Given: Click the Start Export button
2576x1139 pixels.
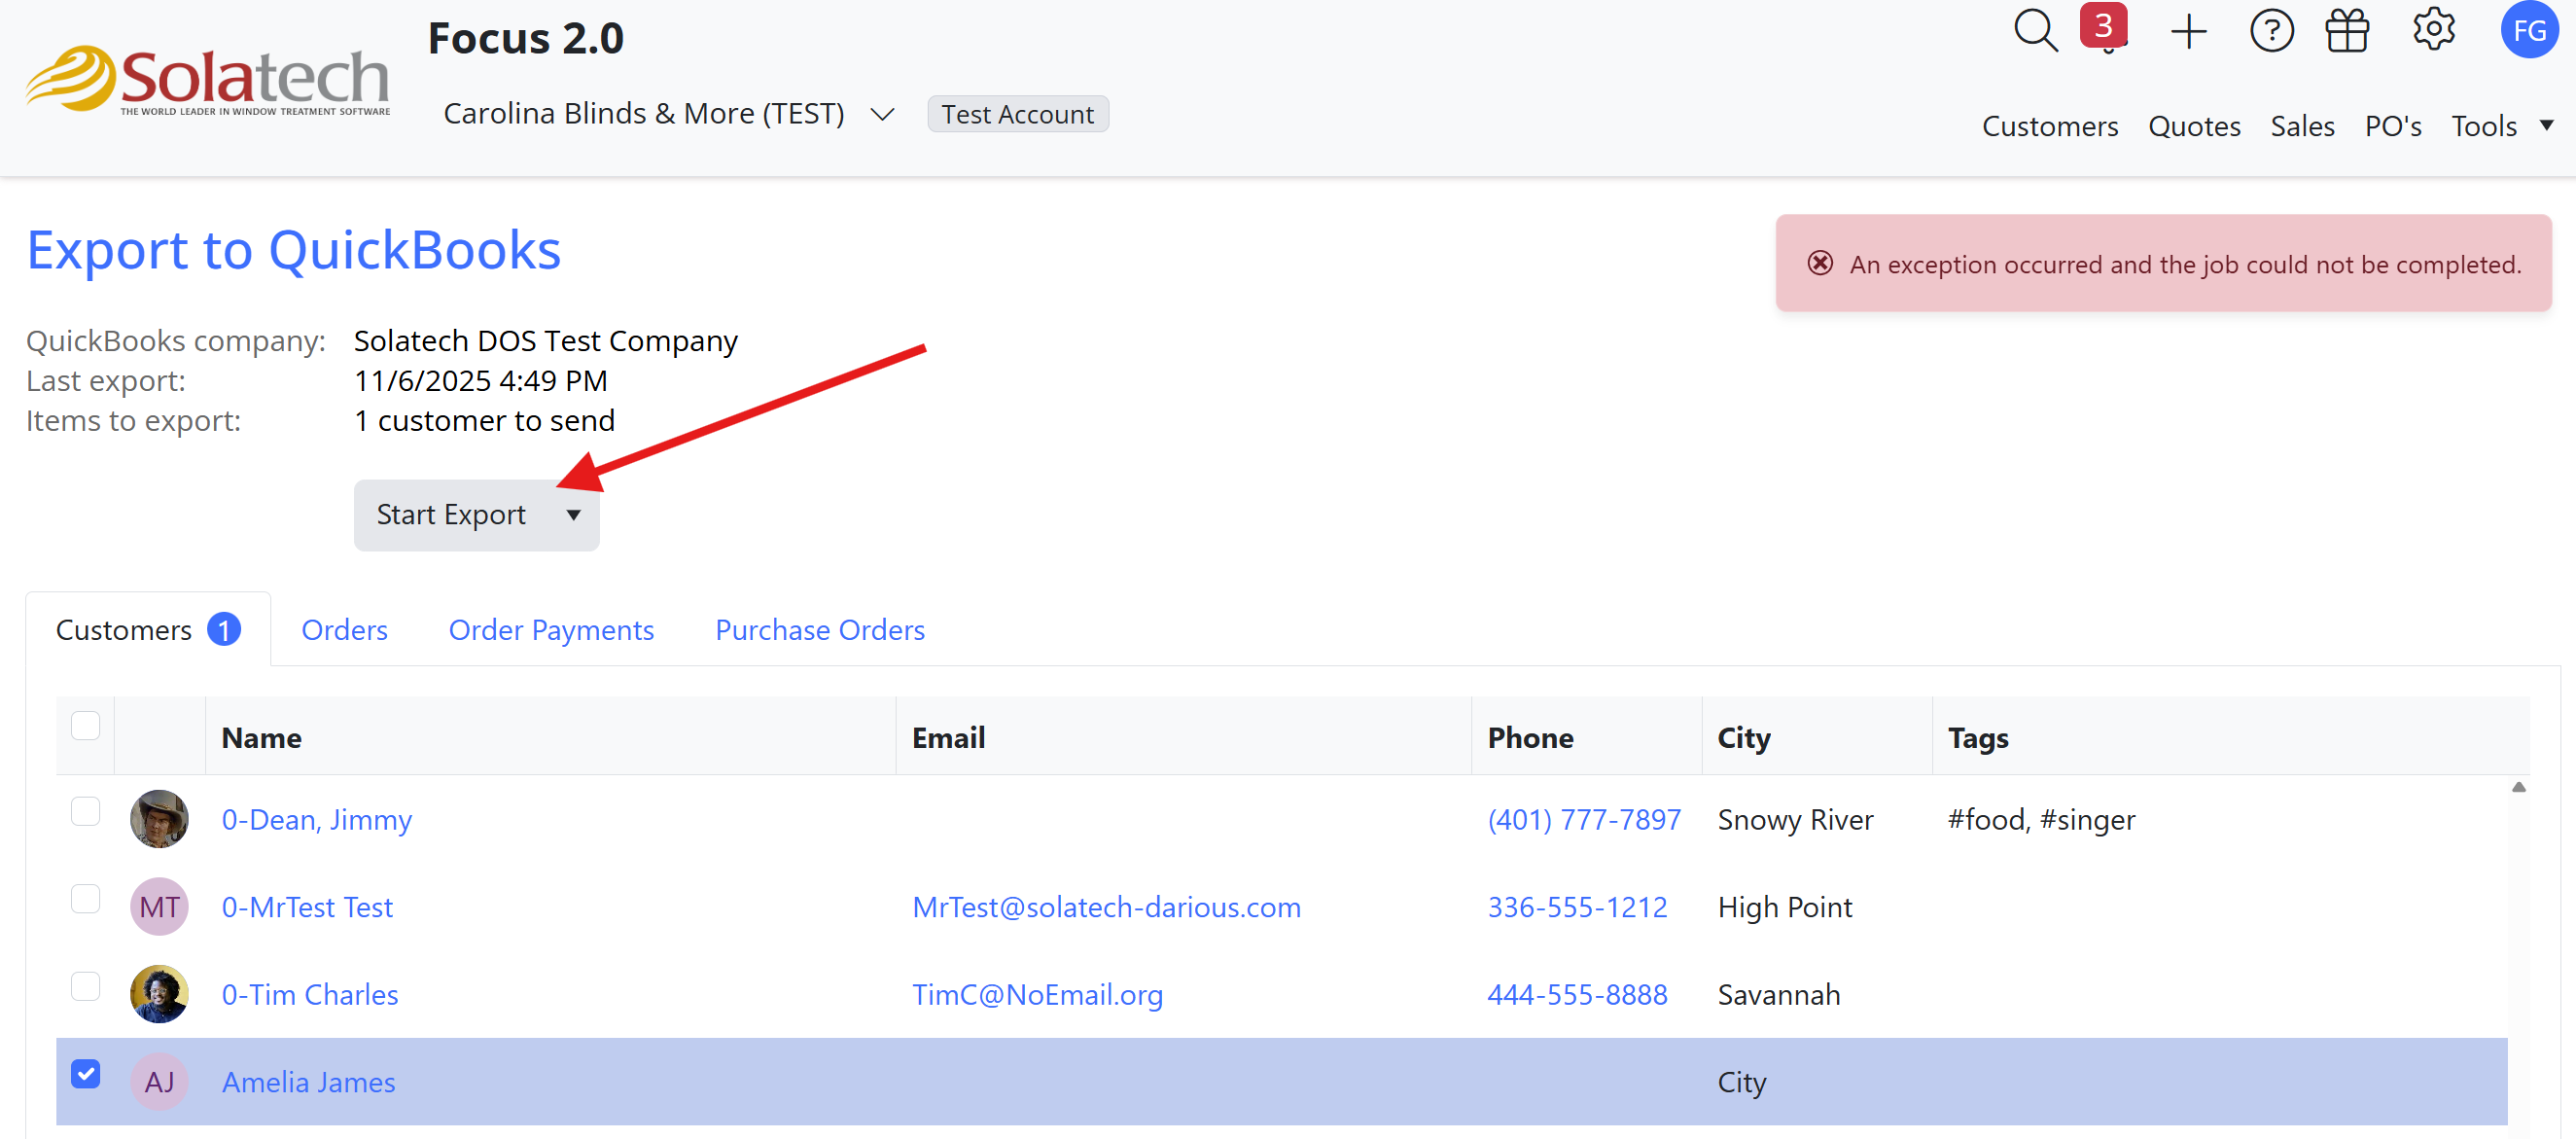Looking at the screenshot, I should 451,515.
